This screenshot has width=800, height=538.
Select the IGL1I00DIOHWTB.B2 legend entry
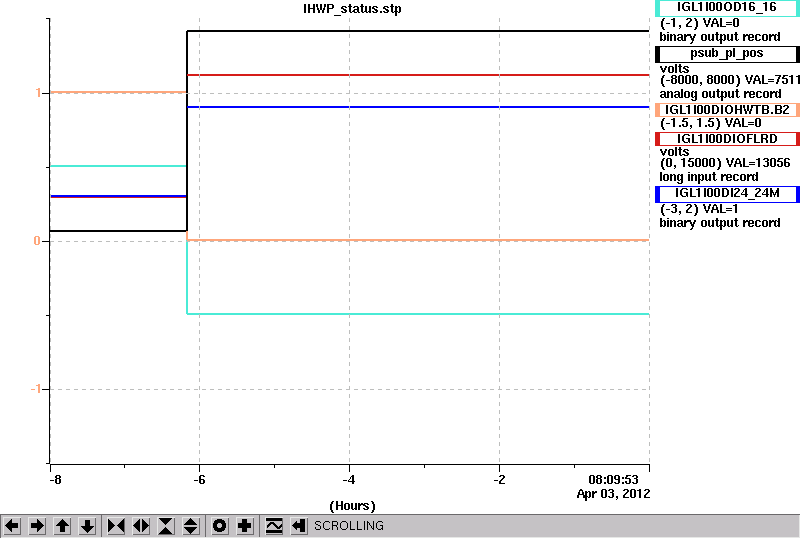(x=727, y=110)
